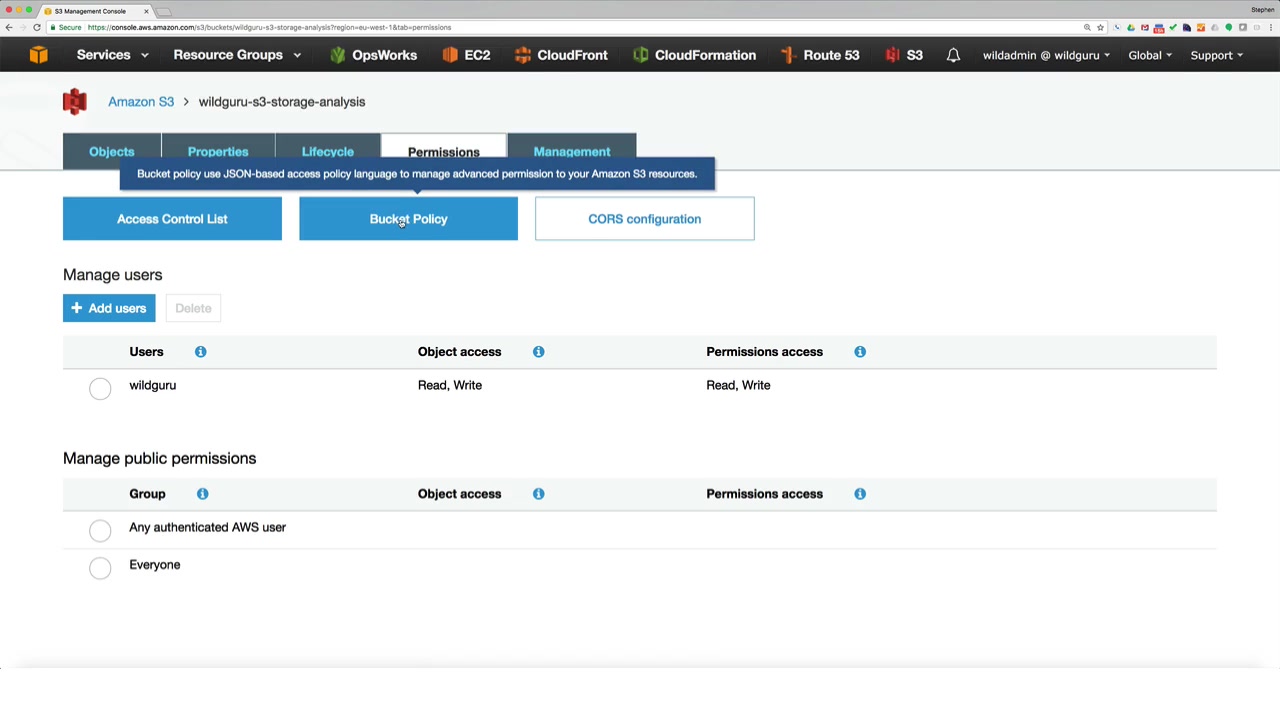This screenshot has width=1280, height=720.
Task: Click the wildguru row's Permissions access value
Action: (x=738, y=385)
